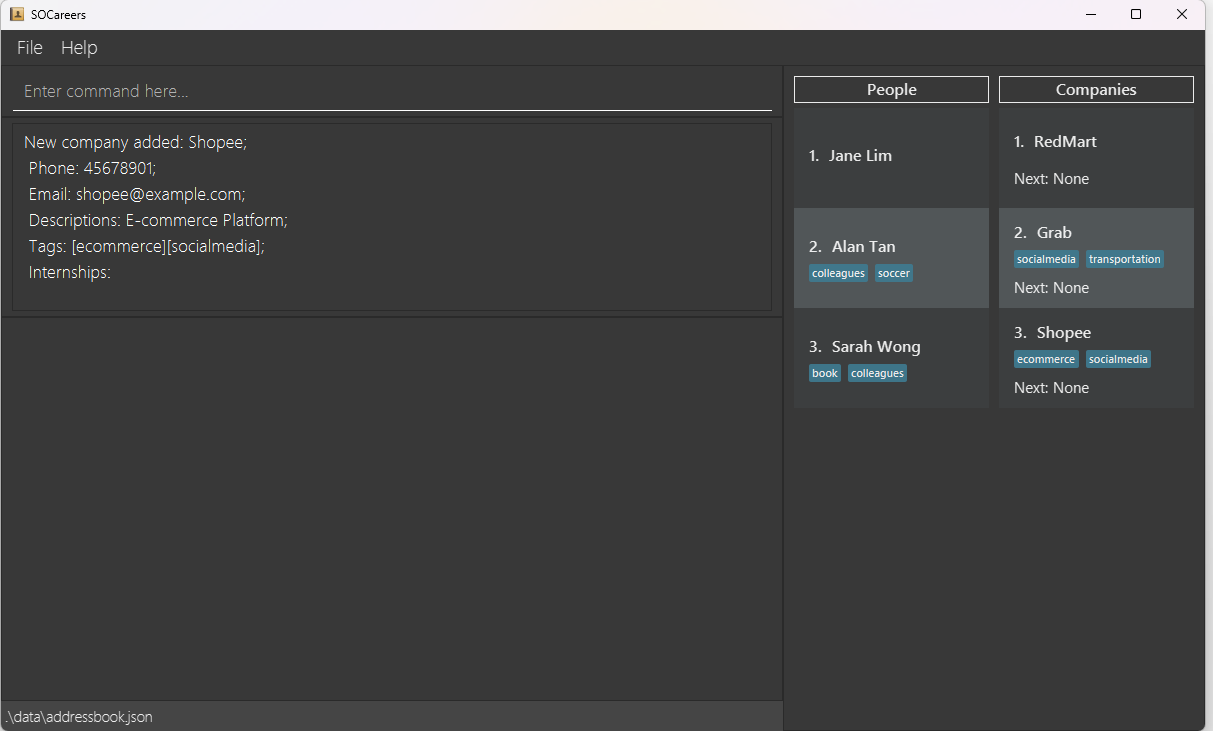Open the File menu
Image resolution: width=1213 pixels, height=731 pixels.
pyautogui.click(x=30, y=48)
